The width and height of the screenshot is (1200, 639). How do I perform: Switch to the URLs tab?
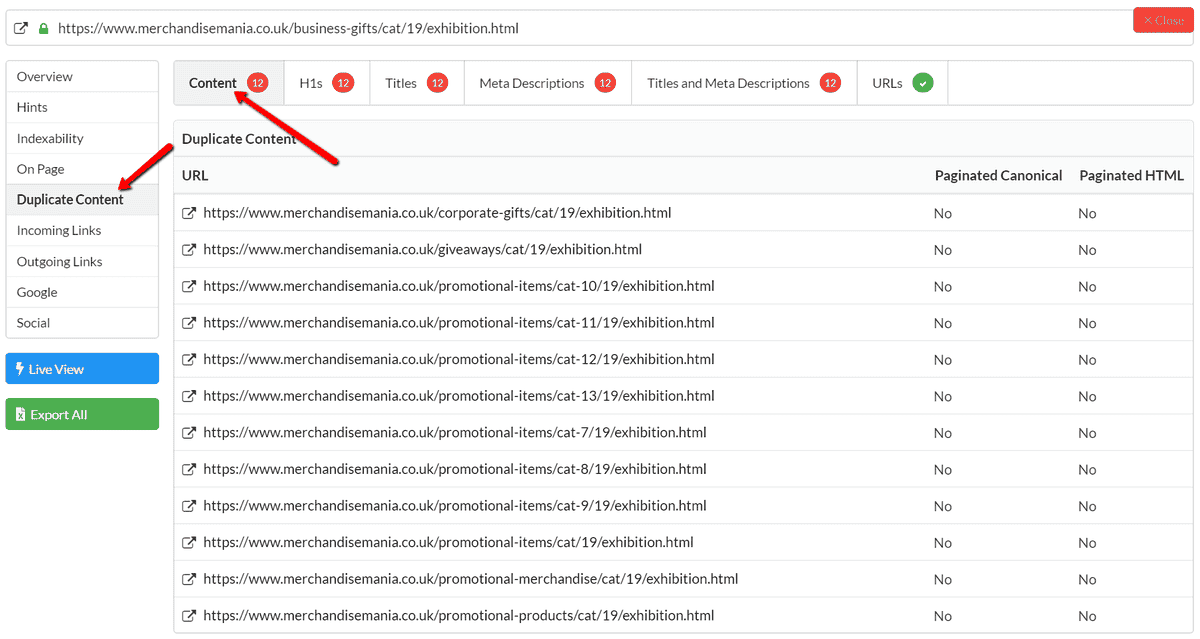903,83
